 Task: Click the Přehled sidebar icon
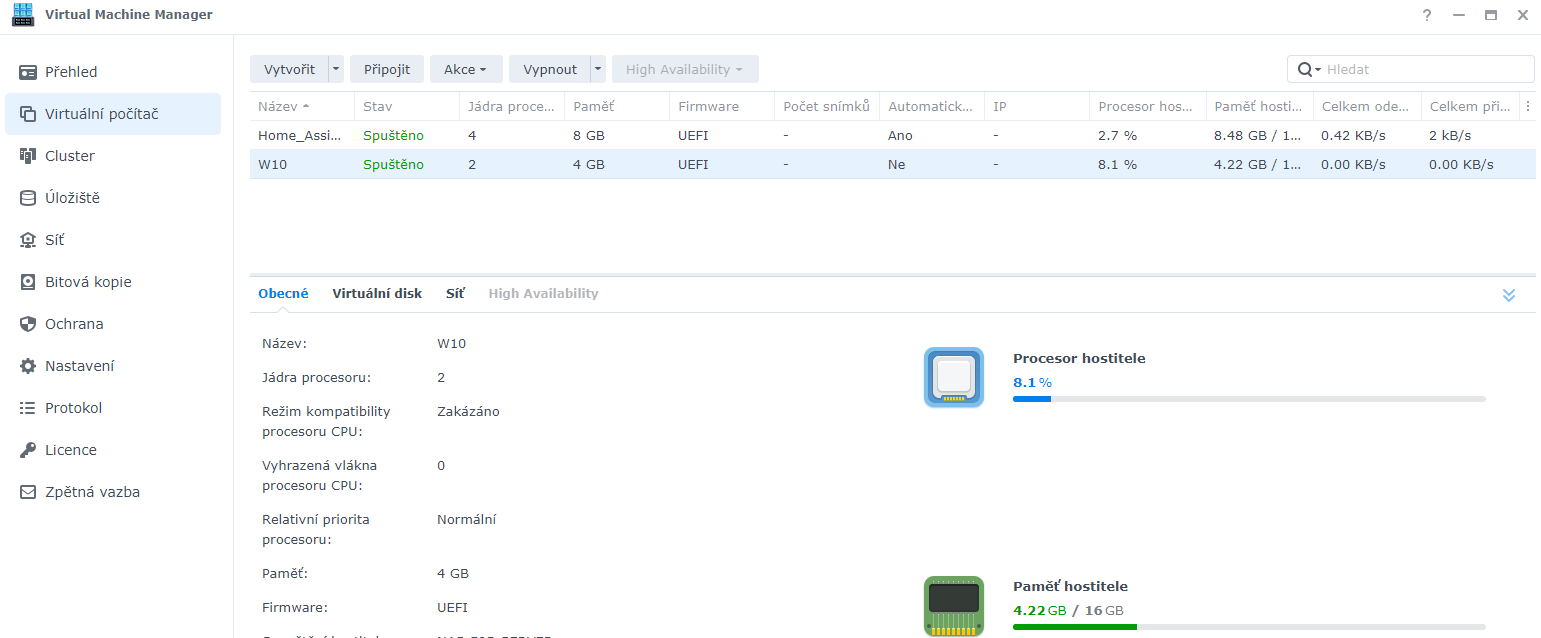coord(28,72)
